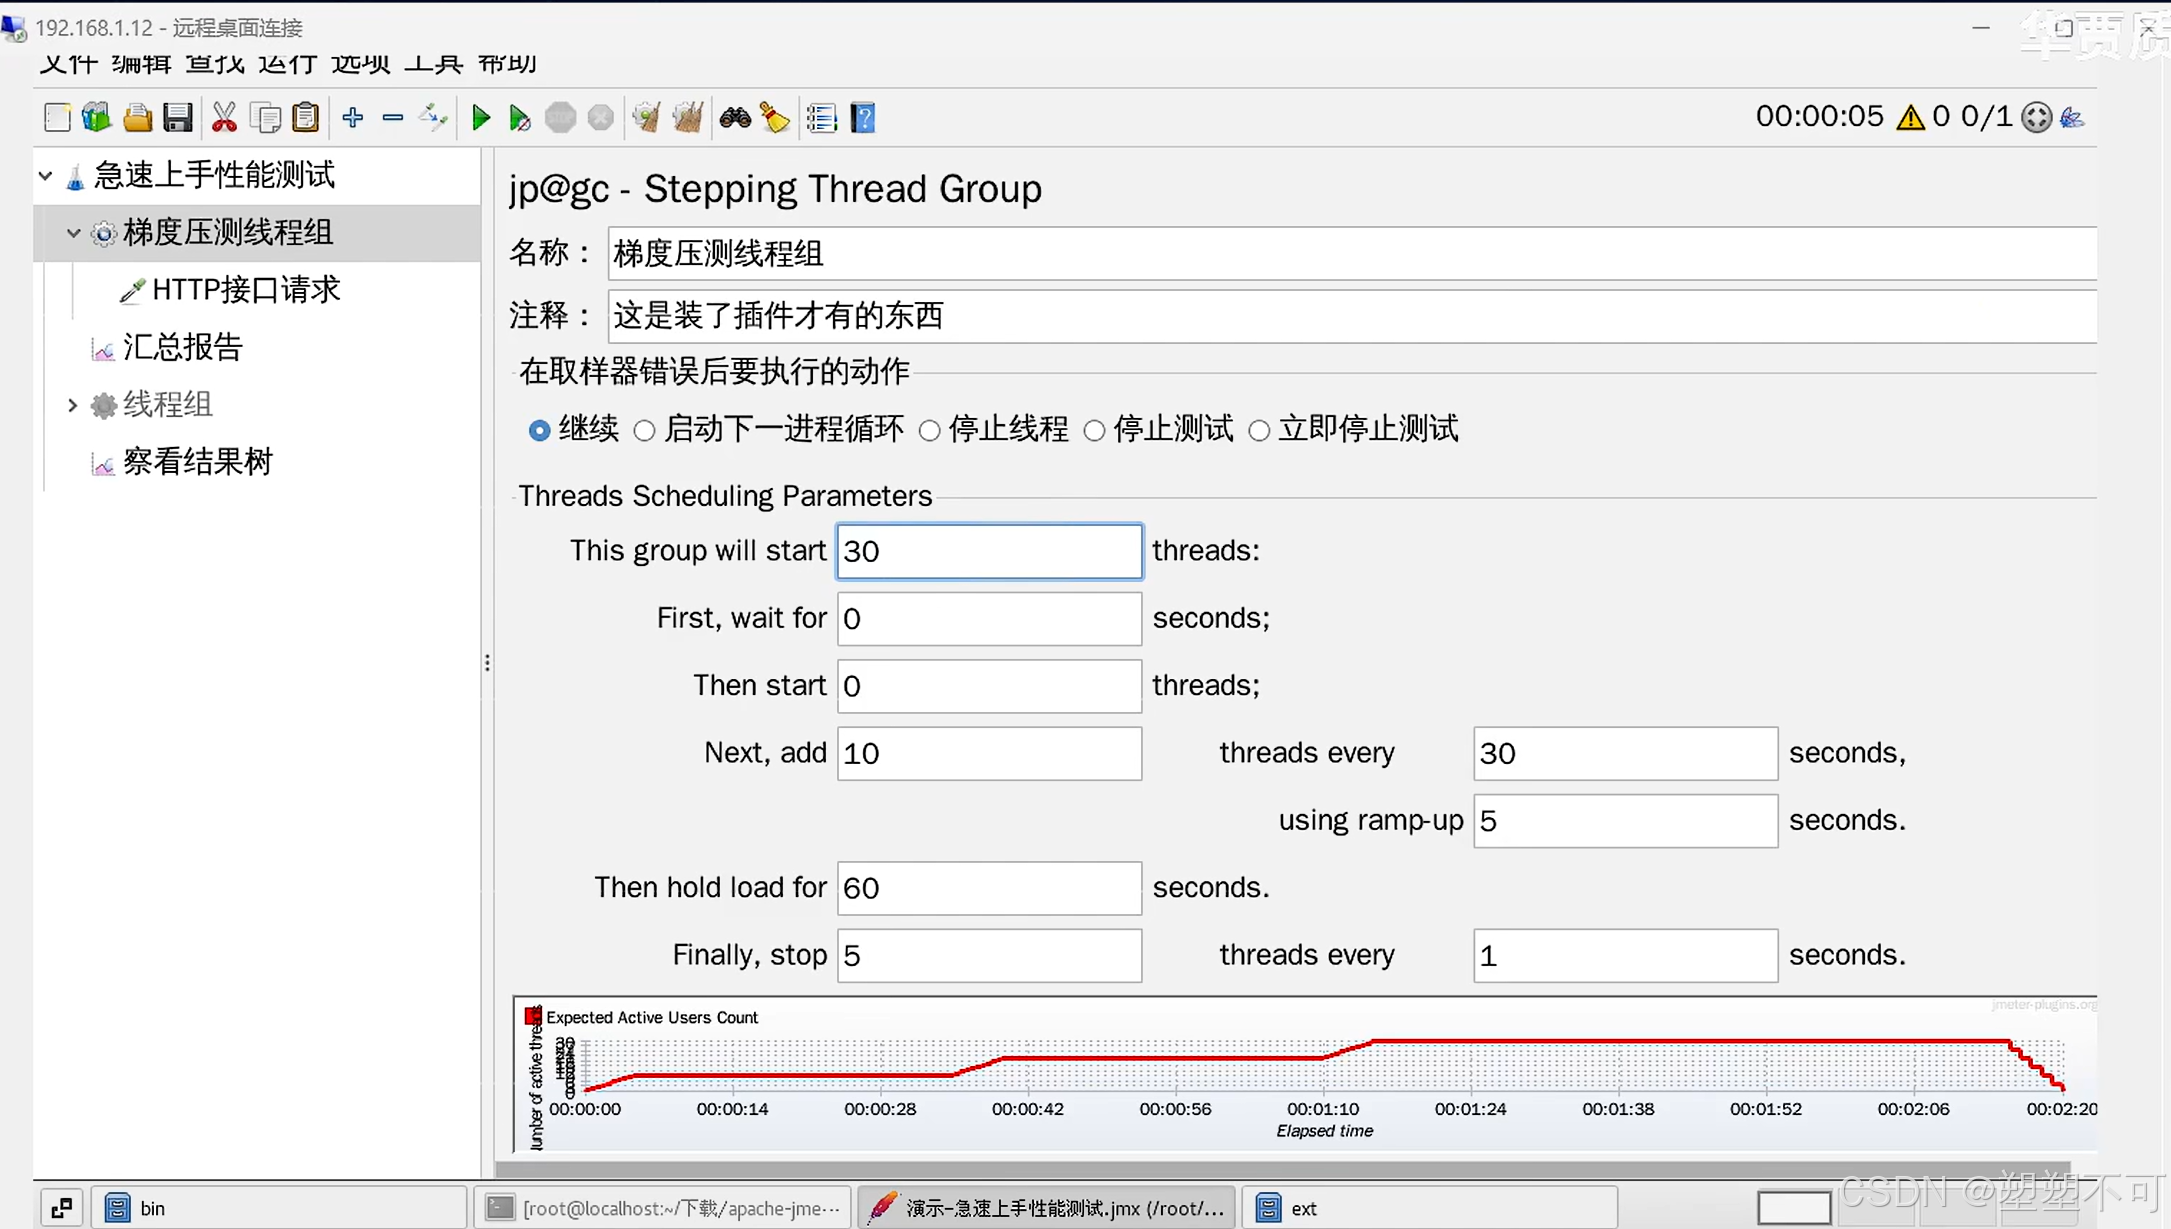2171x1229 pixels.
Task: Click the green Start test button
Action: point(481,118)
